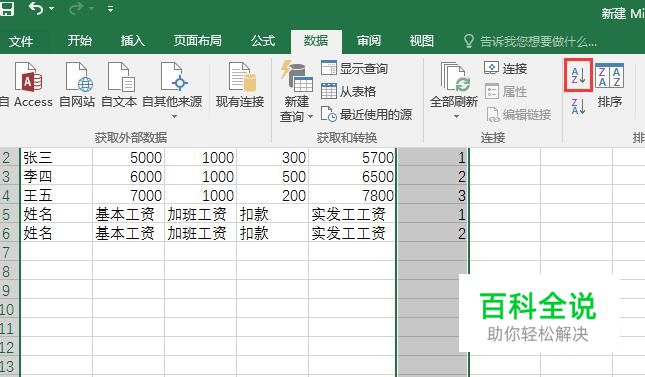Select helper column cell 3 in row 4
Viewport: 645px width, 377px height.
click(x=432, y=195)
